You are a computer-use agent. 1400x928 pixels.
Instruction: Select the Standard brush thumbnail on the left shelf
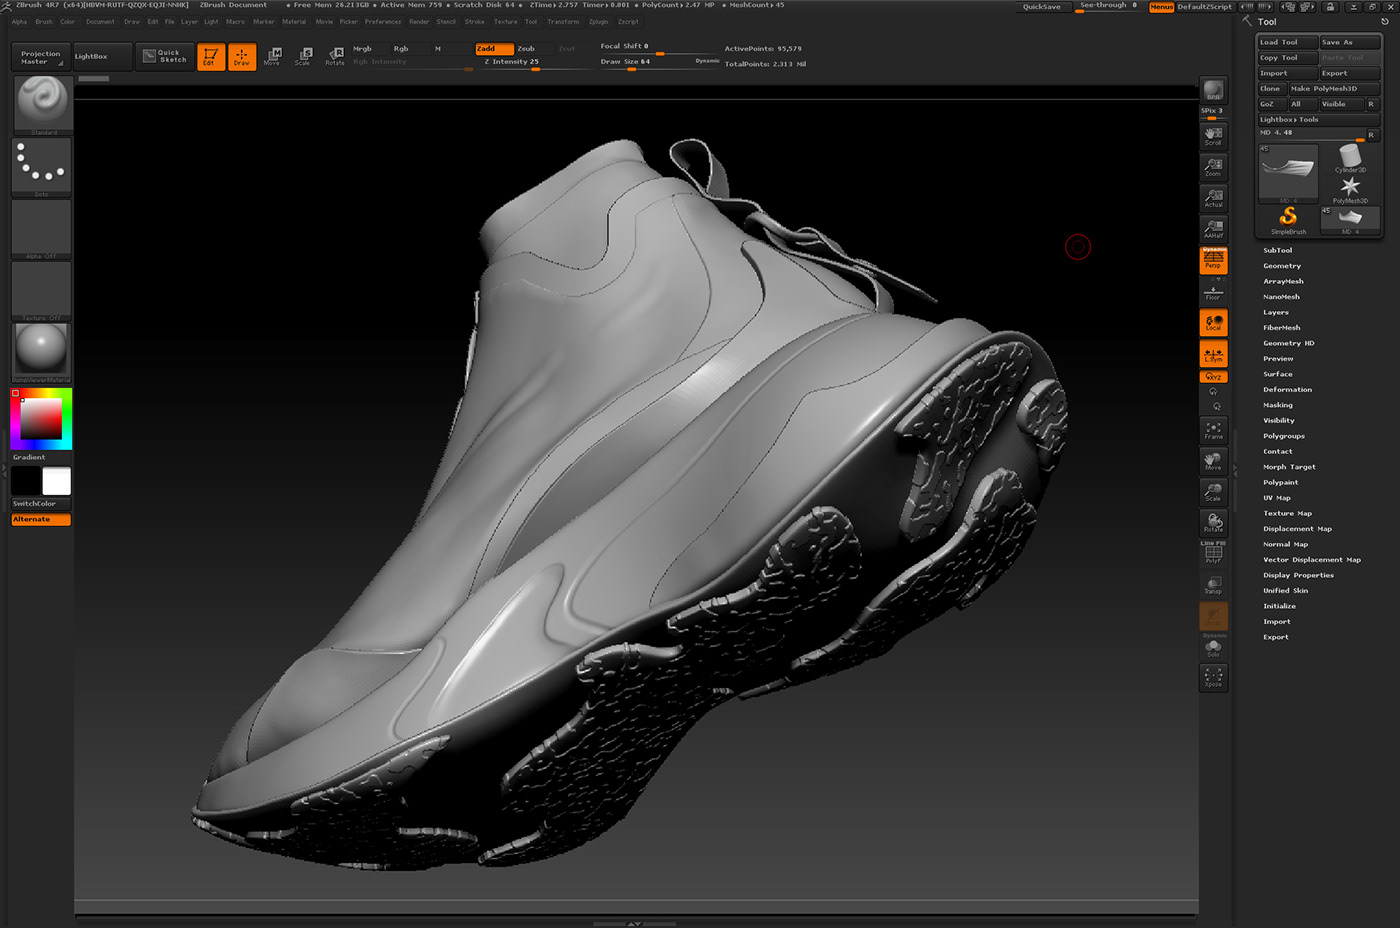[x=41, y=100]
